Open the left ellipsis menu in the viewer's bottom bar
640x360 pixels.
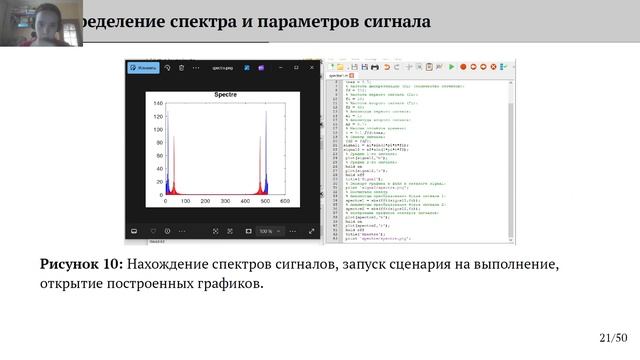tap(182, 231)
